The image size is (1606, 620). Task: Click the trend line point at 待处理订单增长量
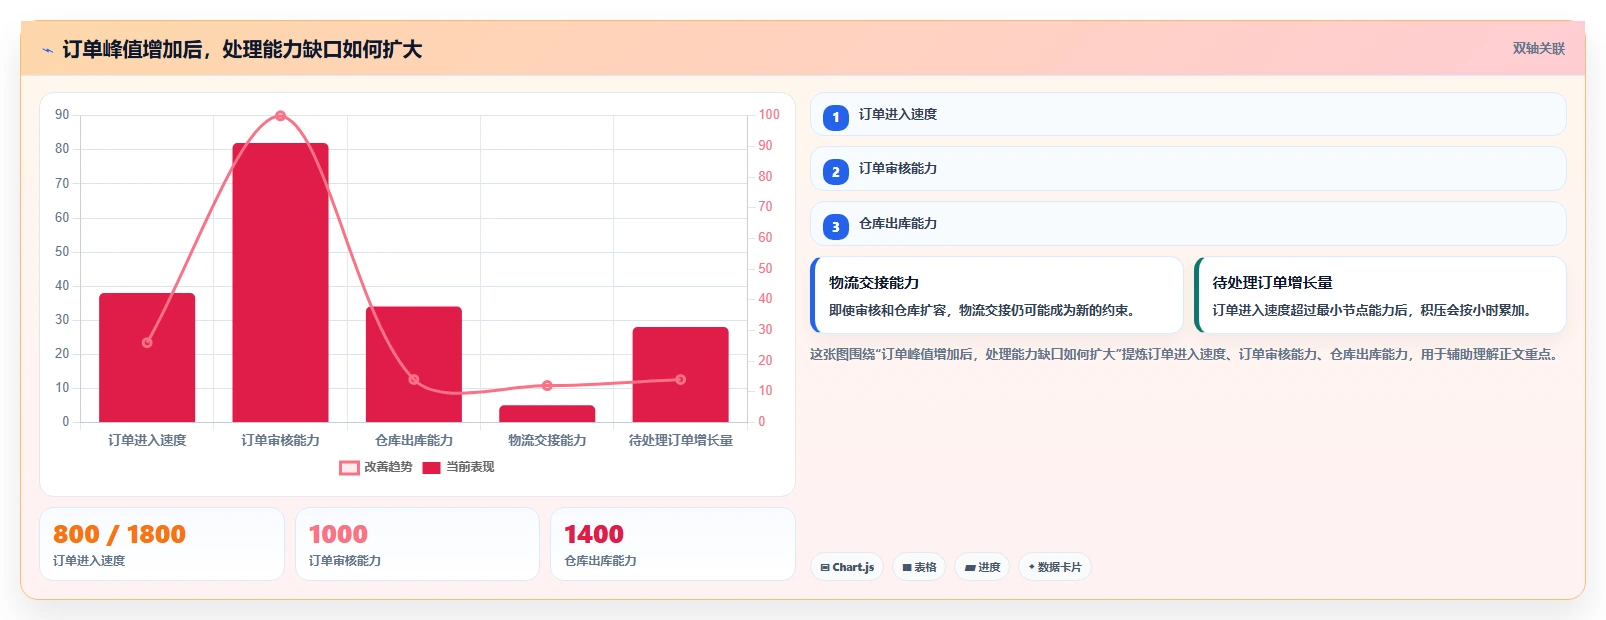(x=681, y=379)
